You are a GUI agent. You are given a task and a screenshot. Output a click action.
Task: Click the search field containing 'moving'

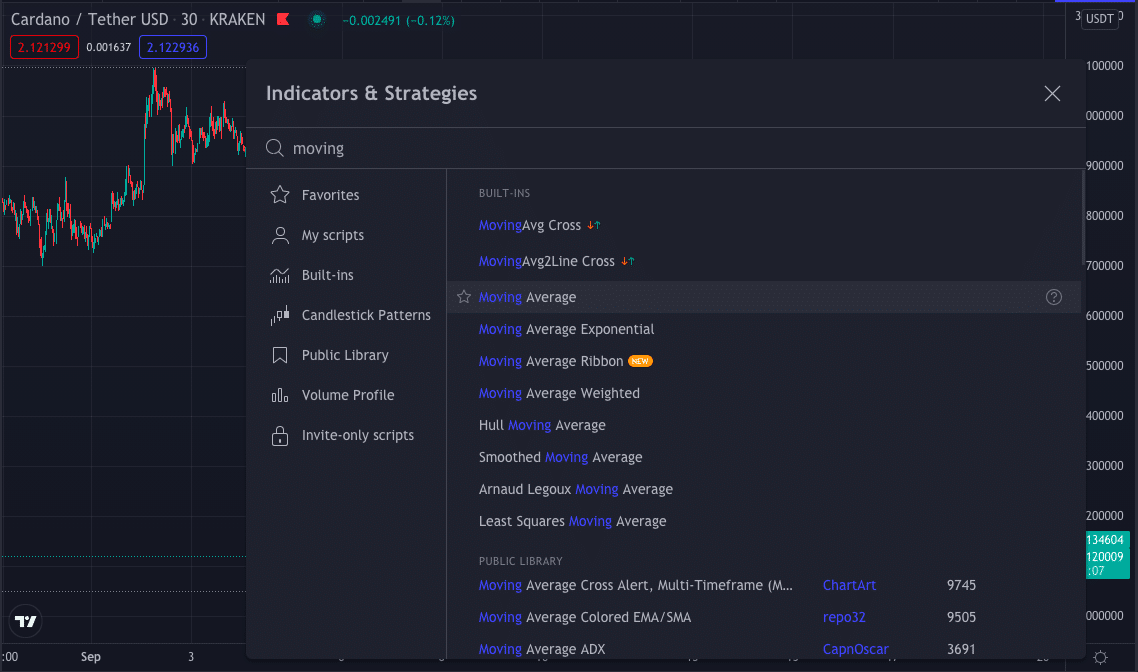coord(660,148)
